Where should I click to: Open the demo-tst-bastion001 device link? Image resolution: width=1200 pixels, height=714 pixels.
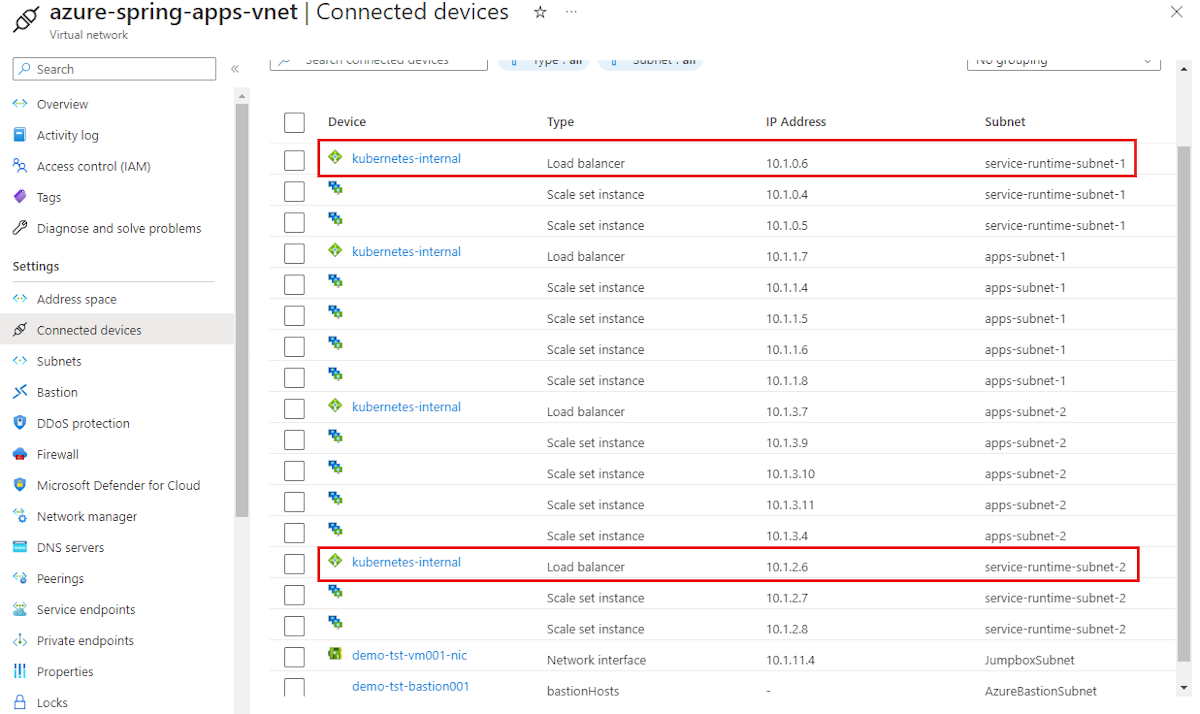click(410, 686)
